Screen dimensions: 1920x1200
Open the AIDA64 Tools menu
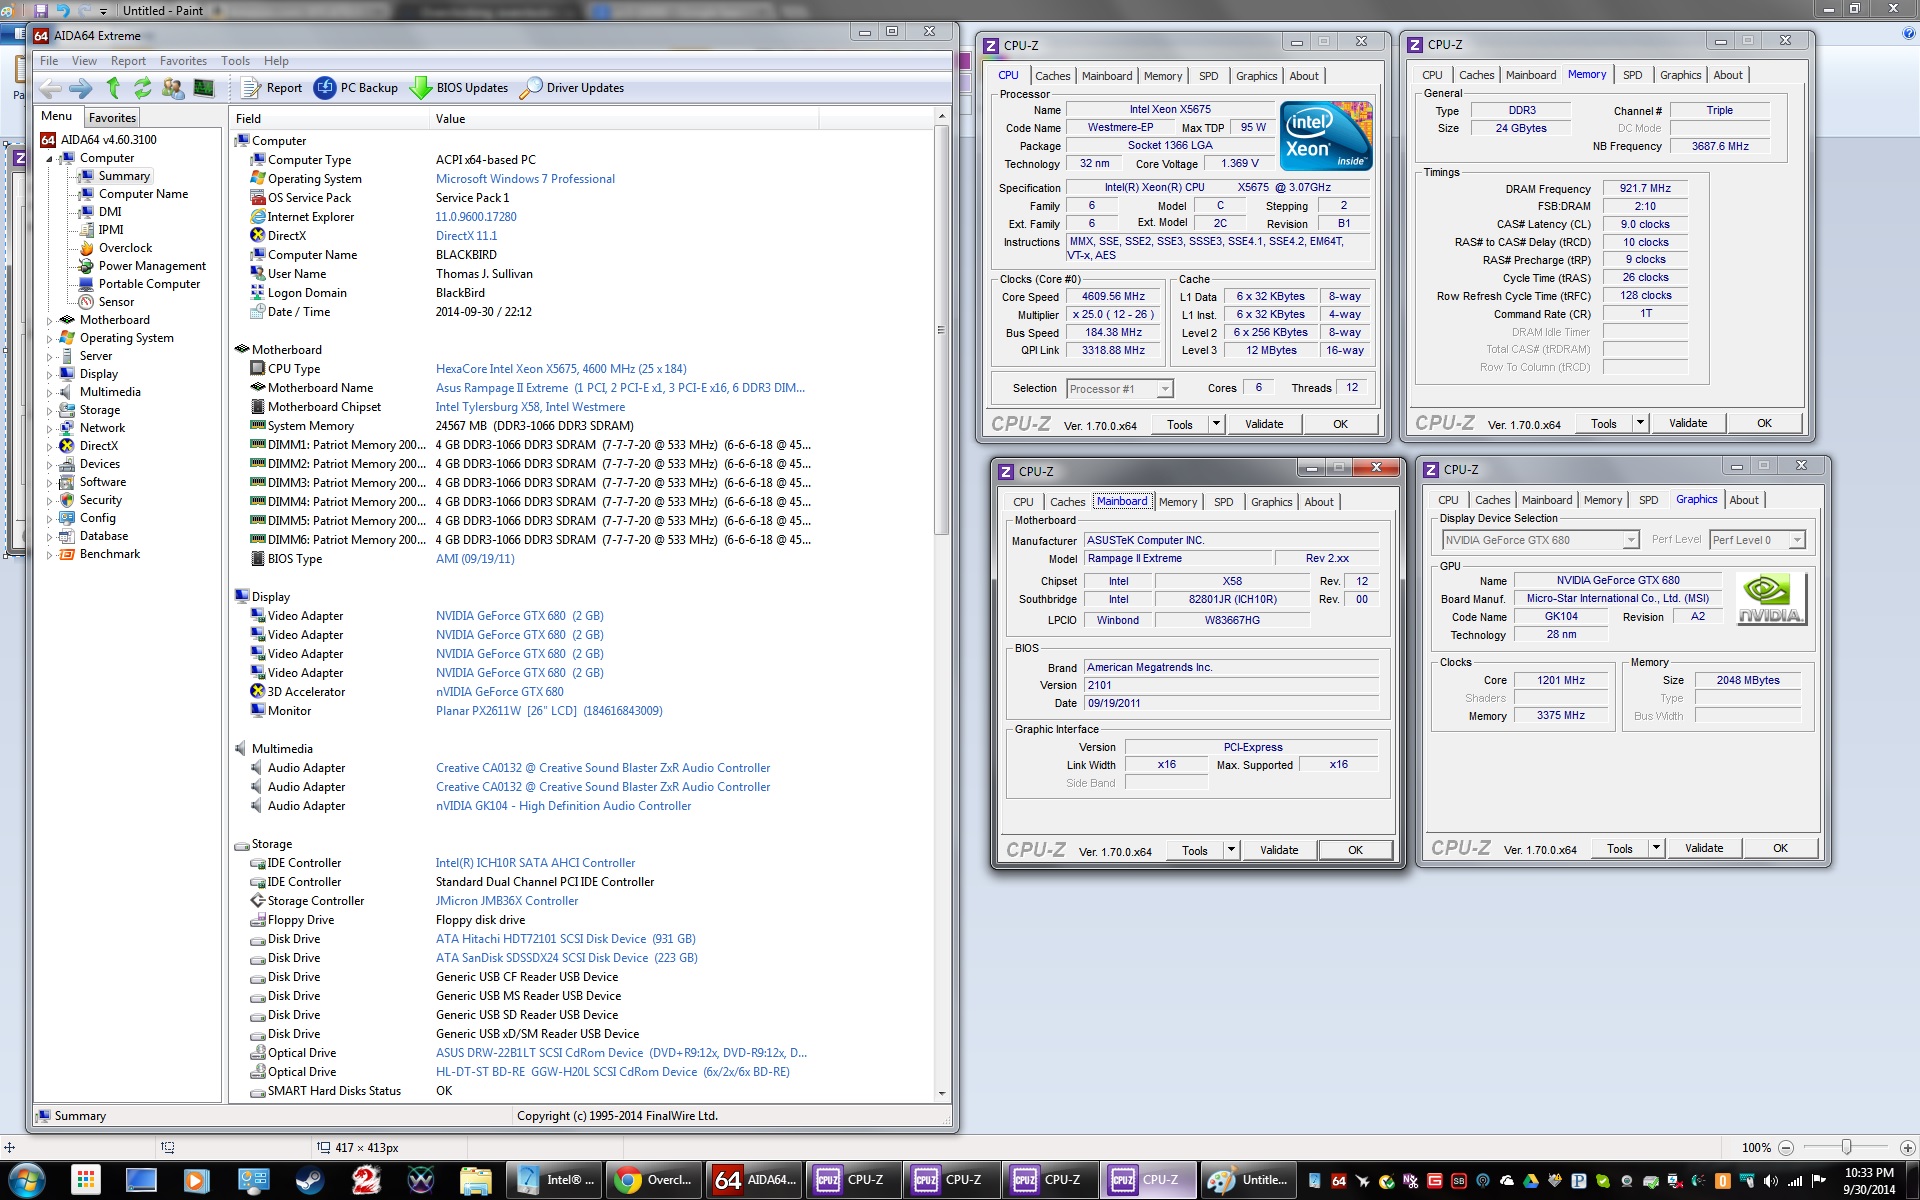[x=235, y=61]
